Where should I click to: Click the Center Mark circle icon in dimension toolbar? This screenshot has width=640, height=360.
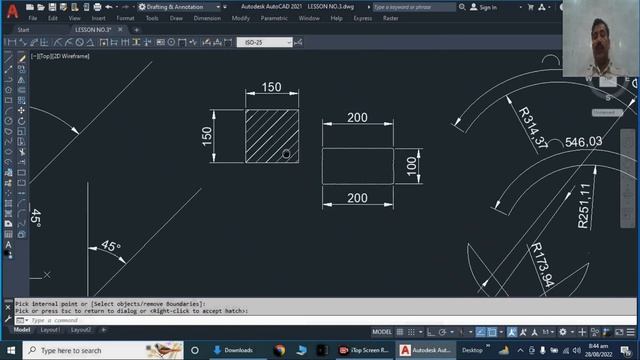[x=171, y=42]
